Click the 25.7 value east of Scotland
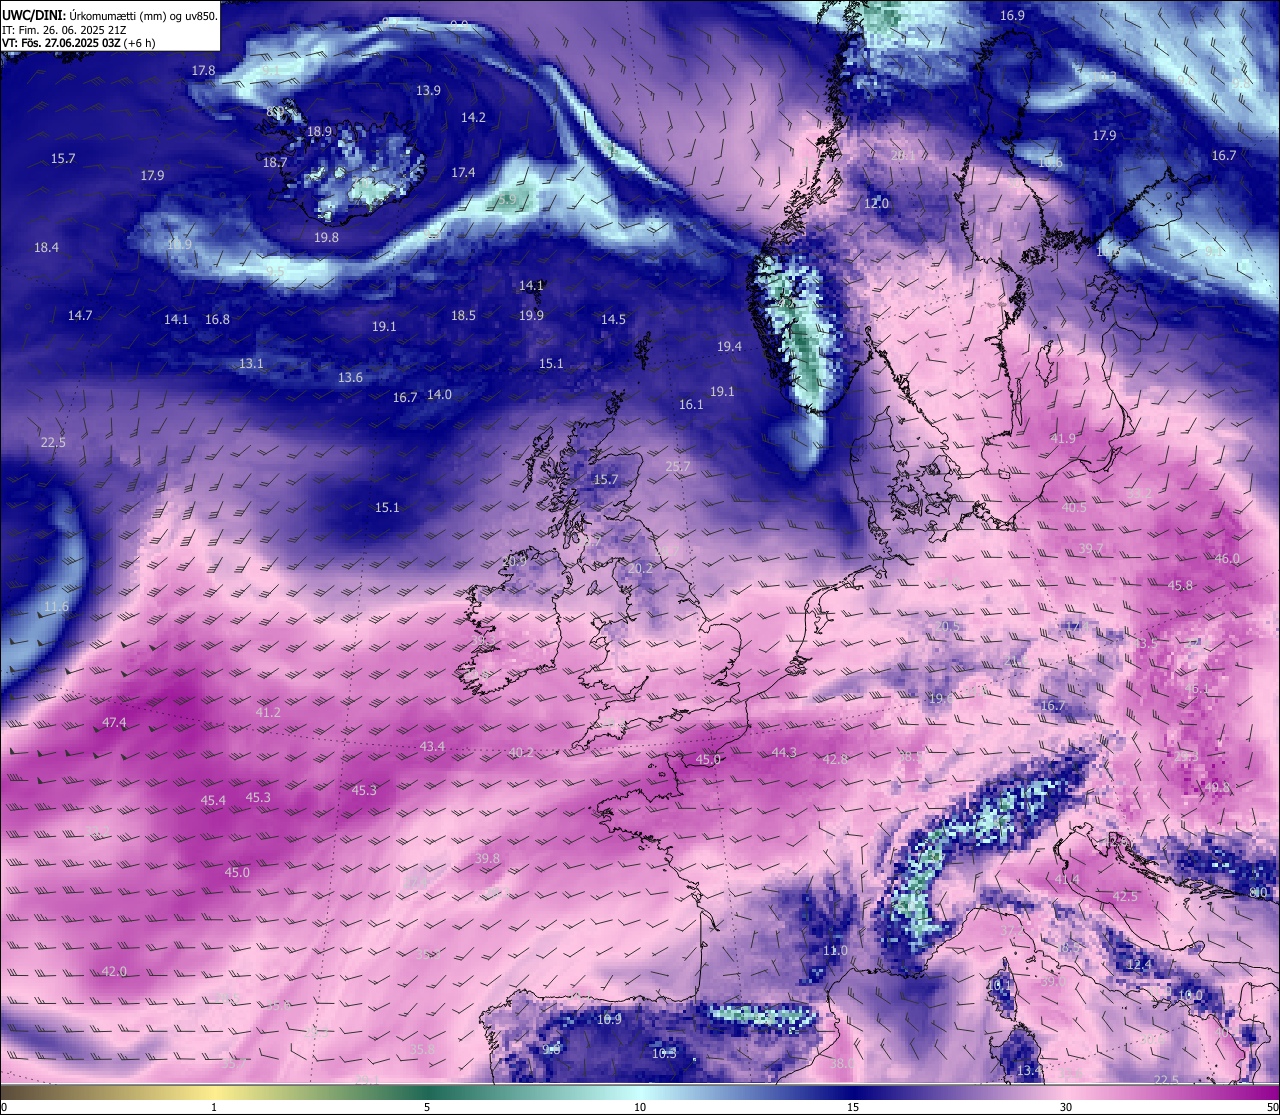The width and height of the screenshot is (1280, 1115). tap(677, 467)
